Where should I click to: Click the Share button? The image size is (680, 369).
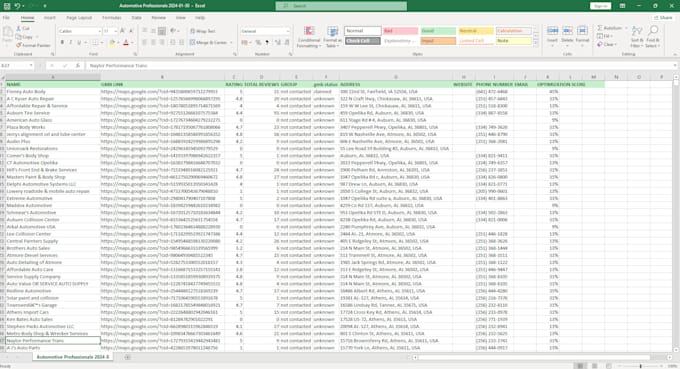tap(664, 18)
